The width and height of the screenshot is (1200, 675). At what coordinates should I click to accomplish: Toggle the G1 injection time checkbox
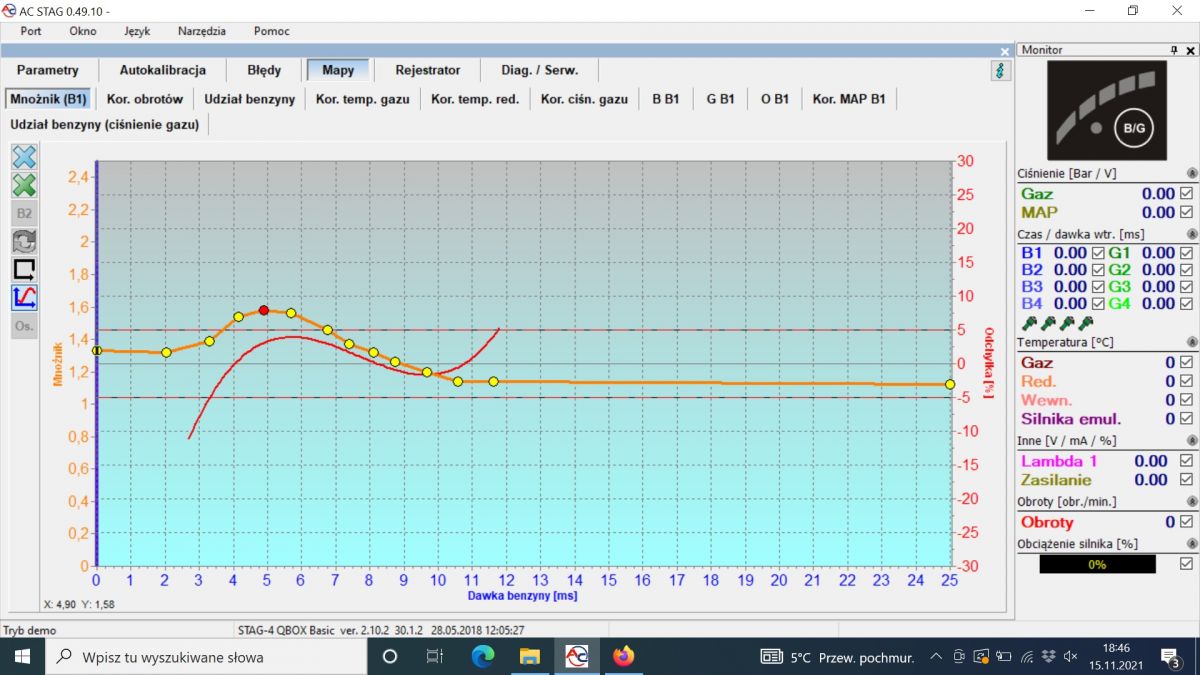(1186, 253)
